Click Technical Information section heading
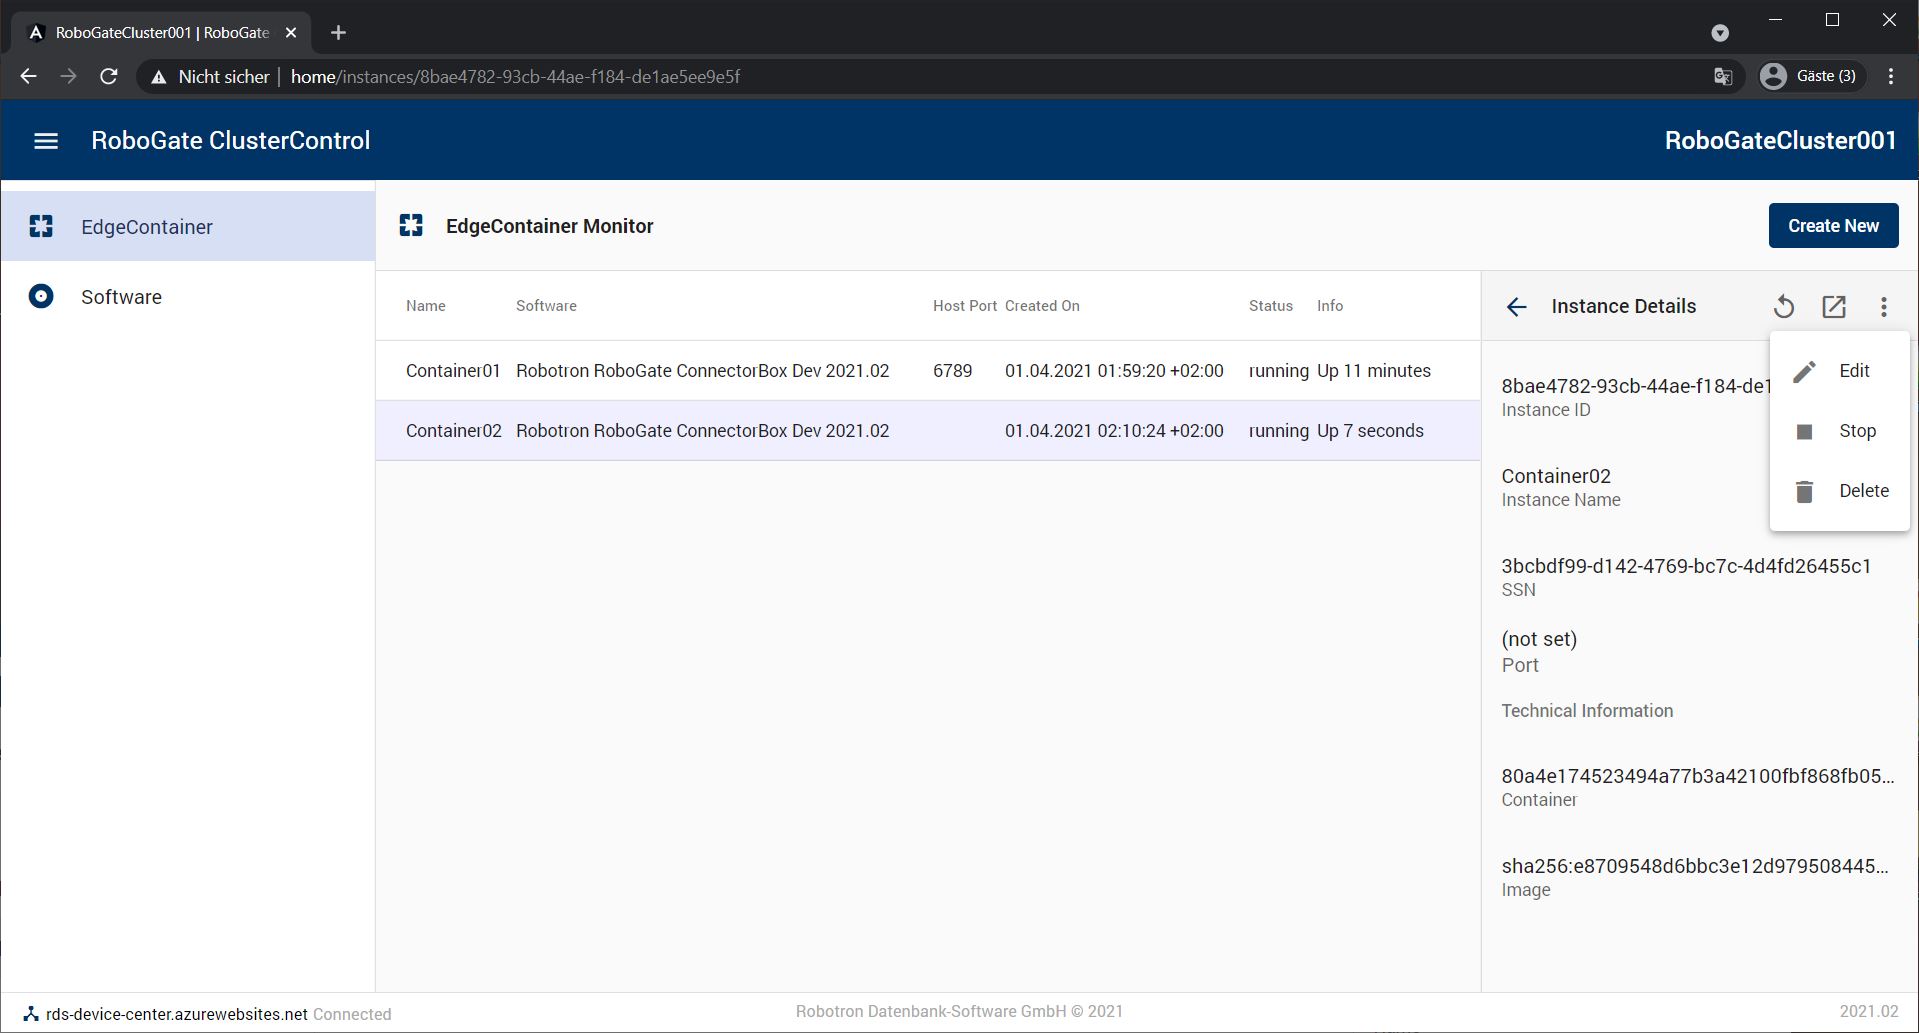Viewport: 1919px width, 1033px height. 1587,711
